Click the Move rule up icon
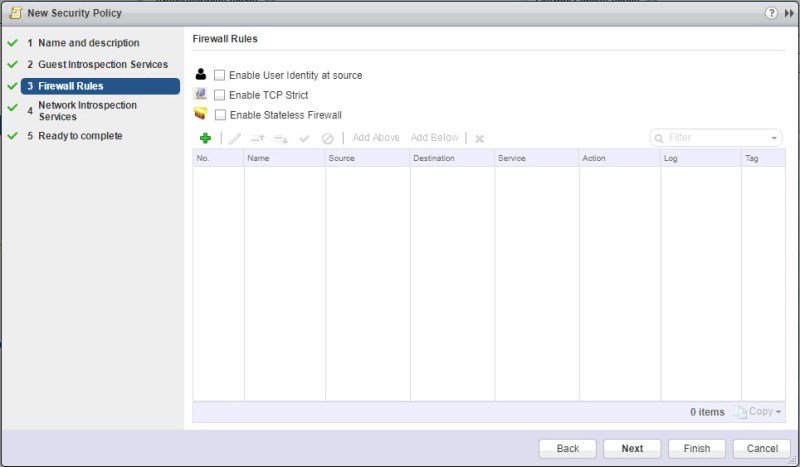 coord(257,138)
